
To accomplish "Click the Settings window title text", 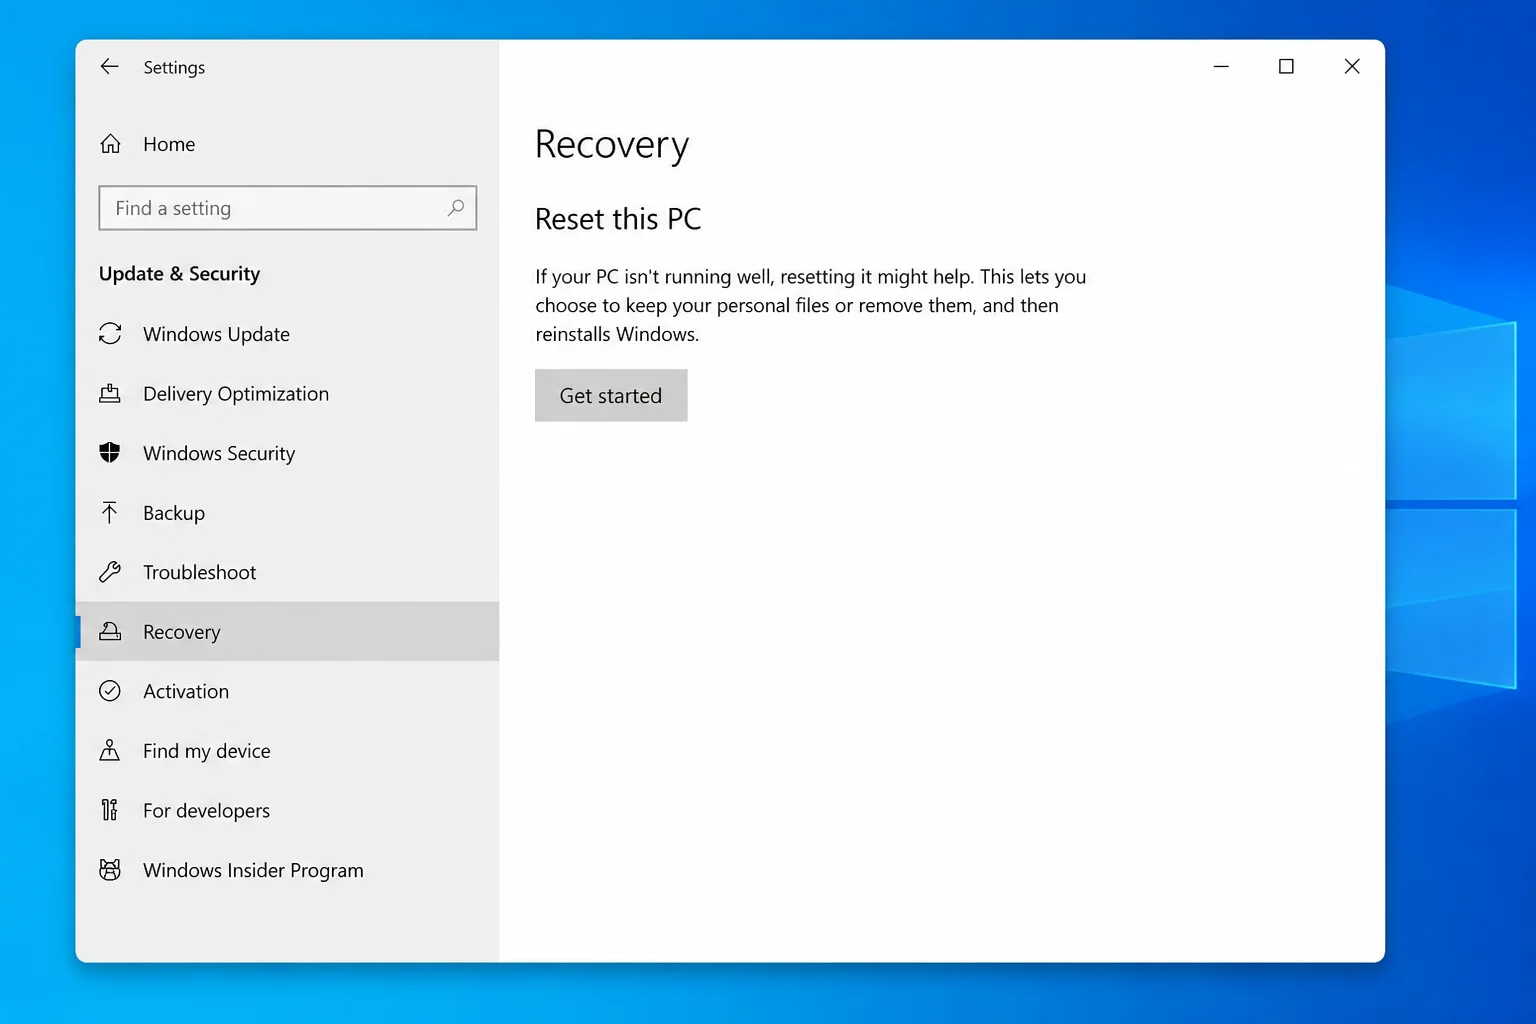I will click(174, 67).
